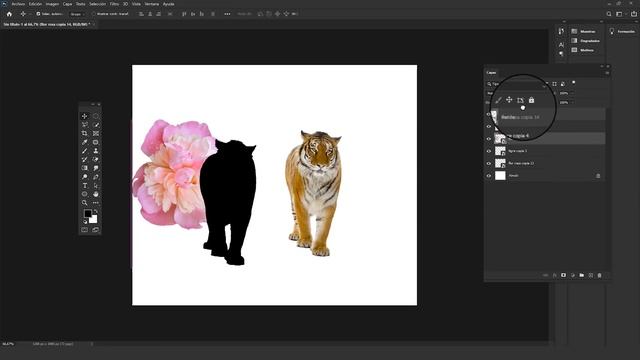Screen dimensions: 640x360
Task: Select the Fondo layer thumbnail
Action: click(500, 176)
